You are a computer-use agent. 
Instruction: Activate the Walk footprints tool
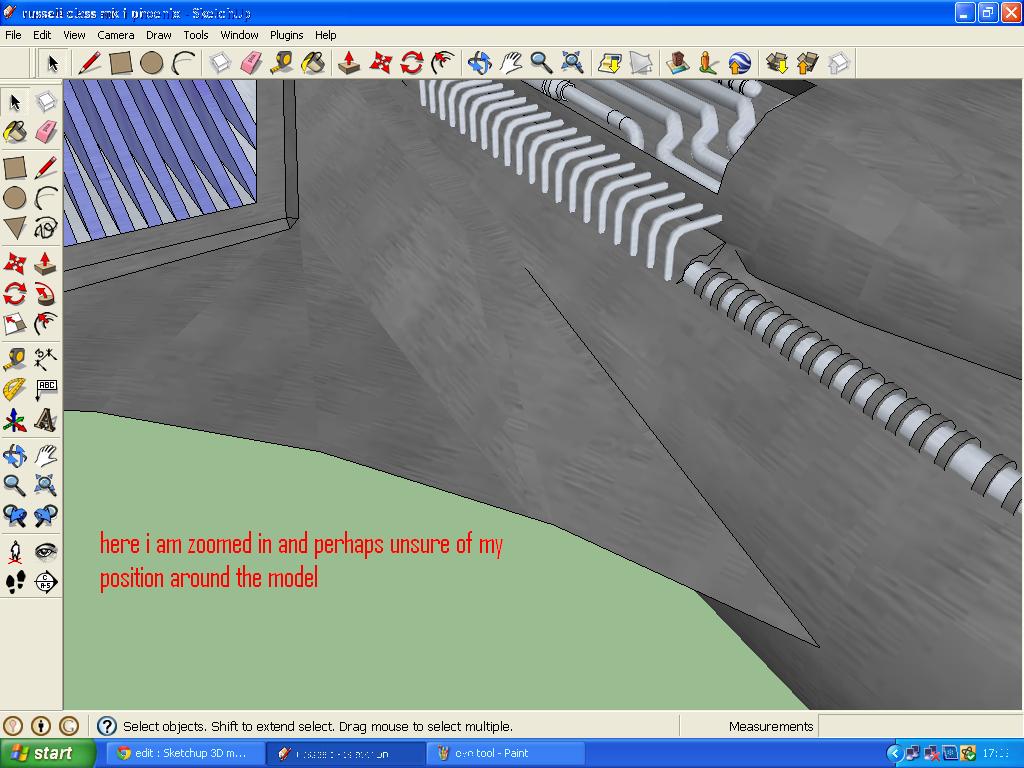[x=14, y=582]
